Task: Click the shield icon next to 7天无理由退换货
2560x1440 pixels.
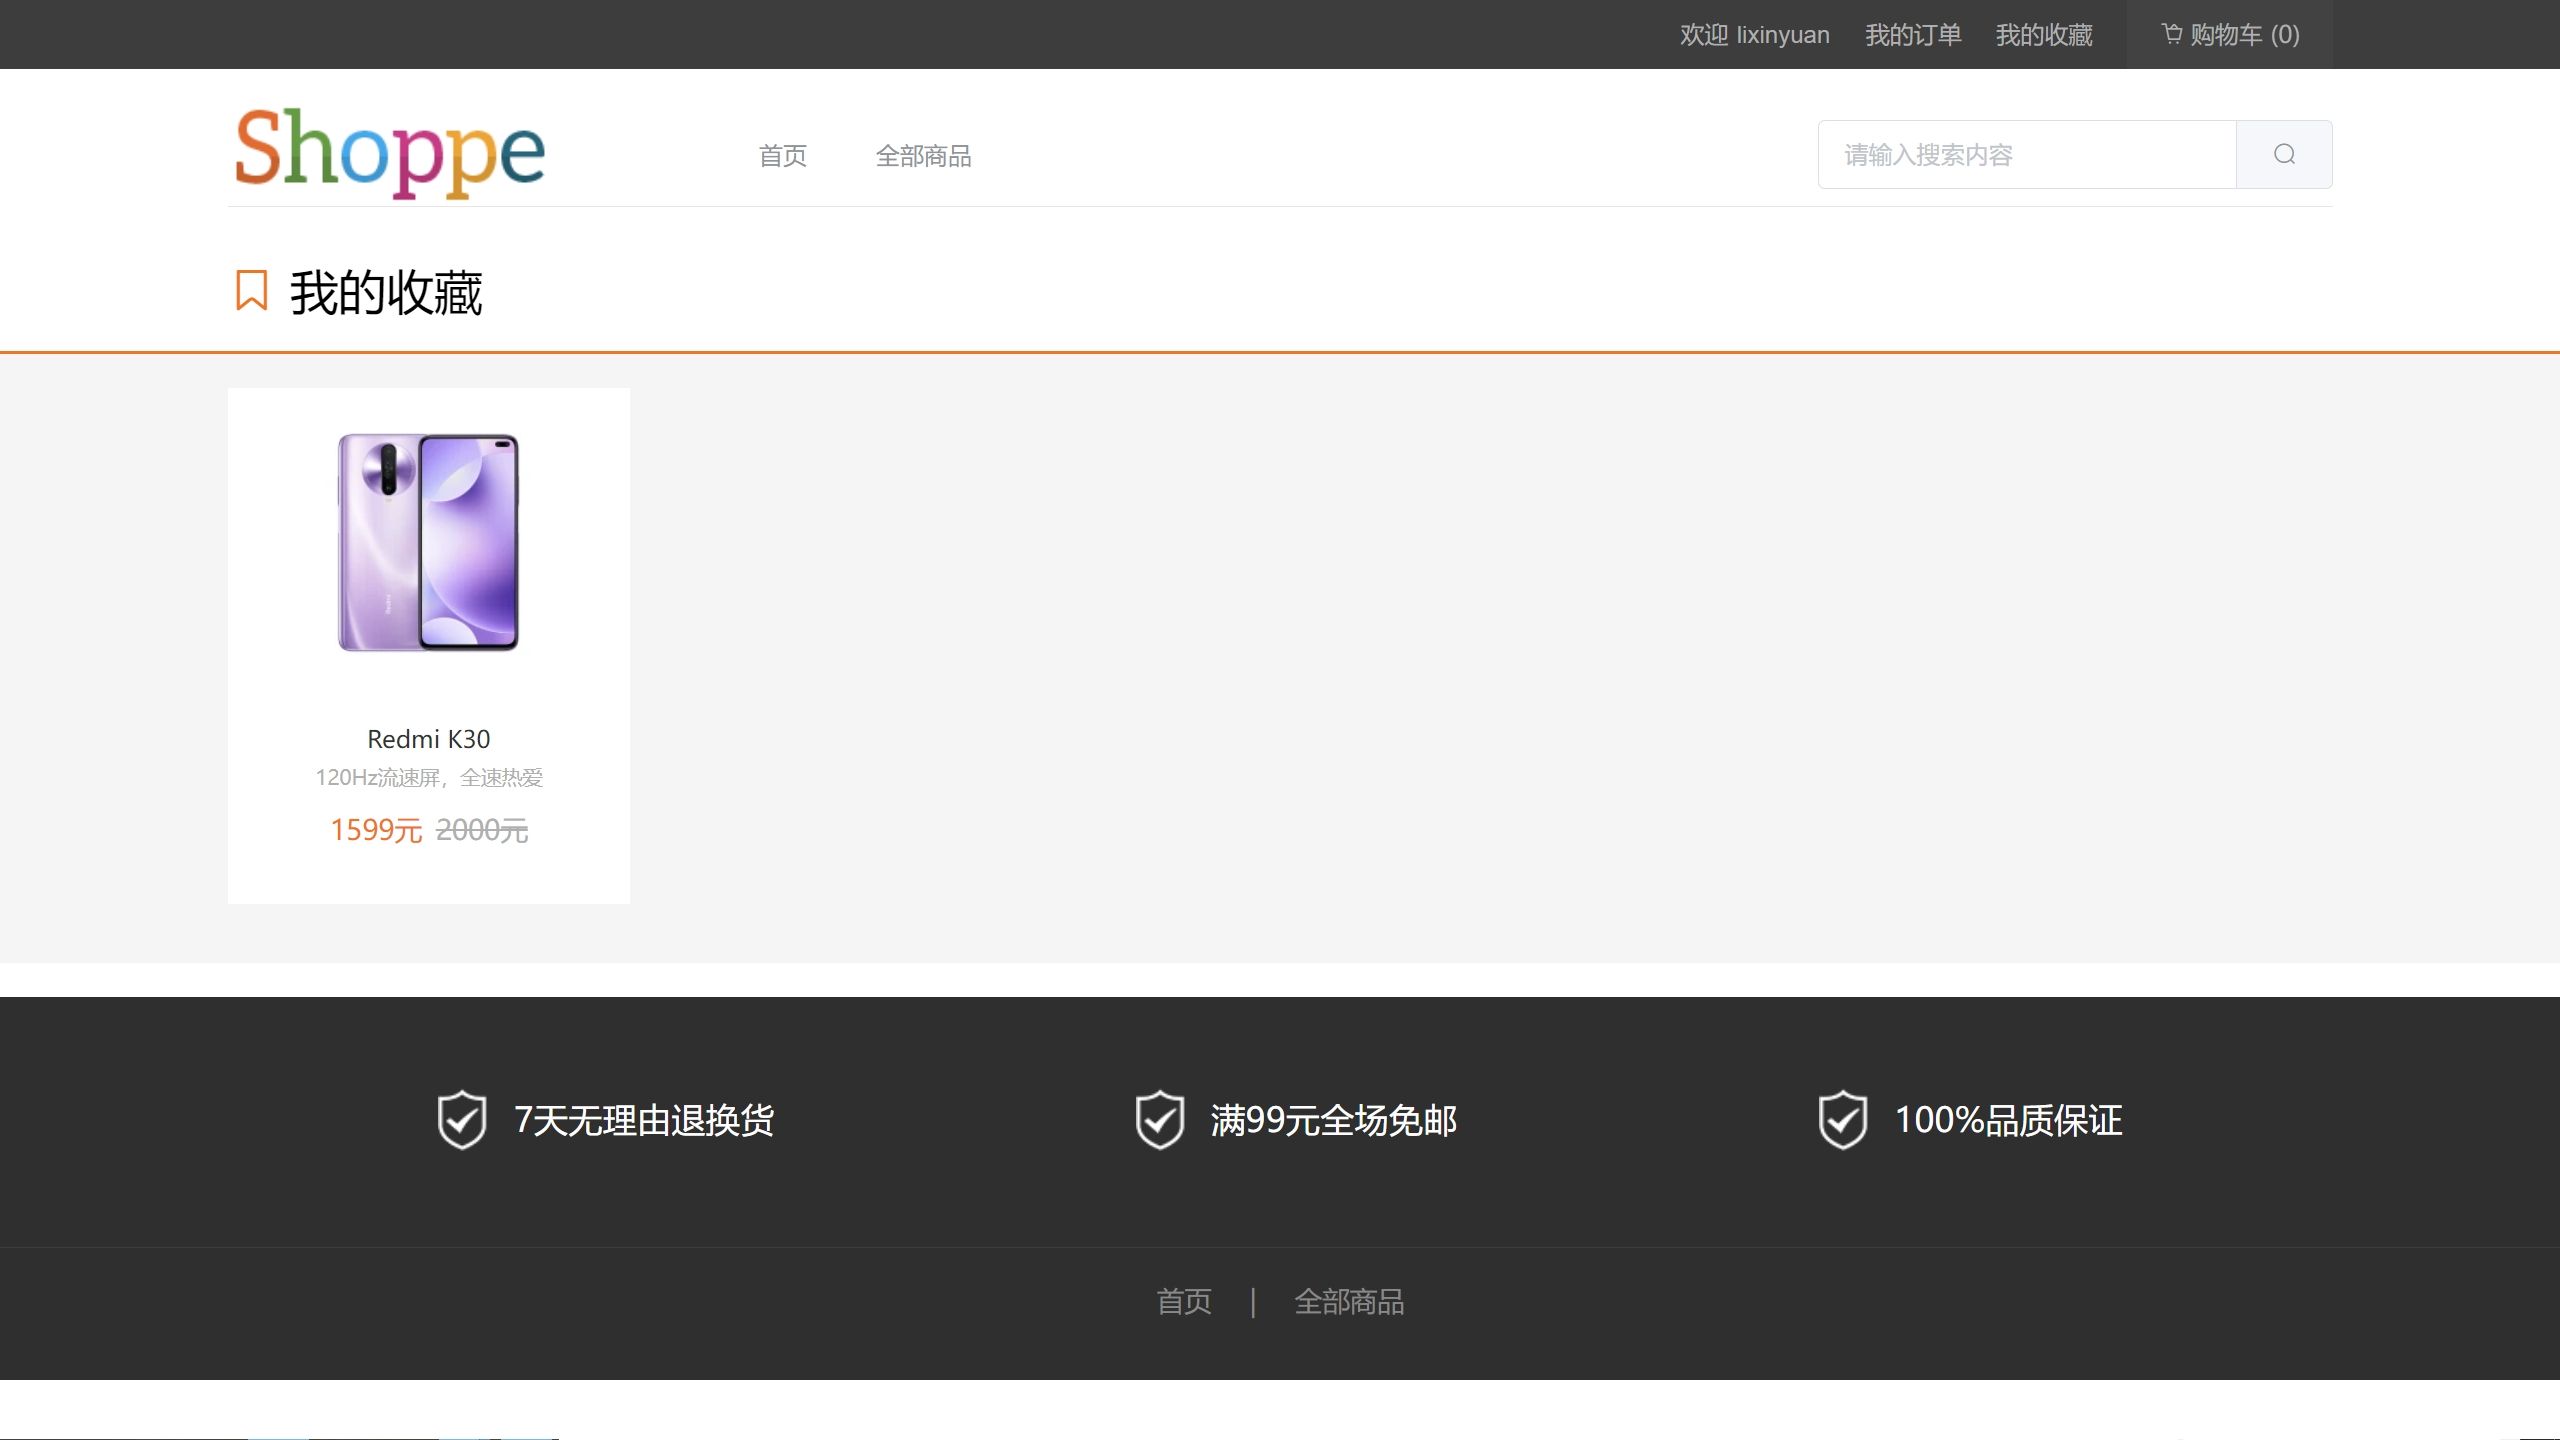Action: 462,1120
